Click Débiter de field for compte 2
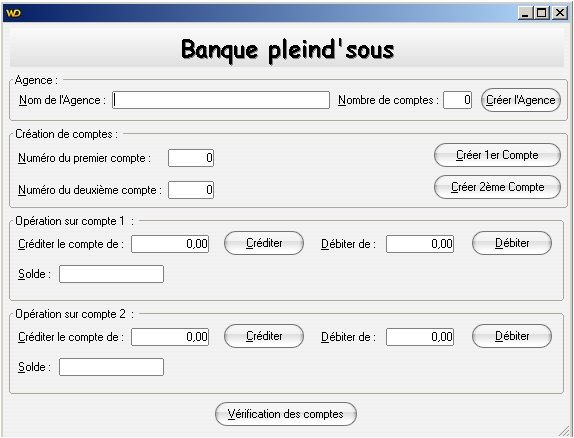This screenshot has width=574, height=438. [x=420, y=337]
